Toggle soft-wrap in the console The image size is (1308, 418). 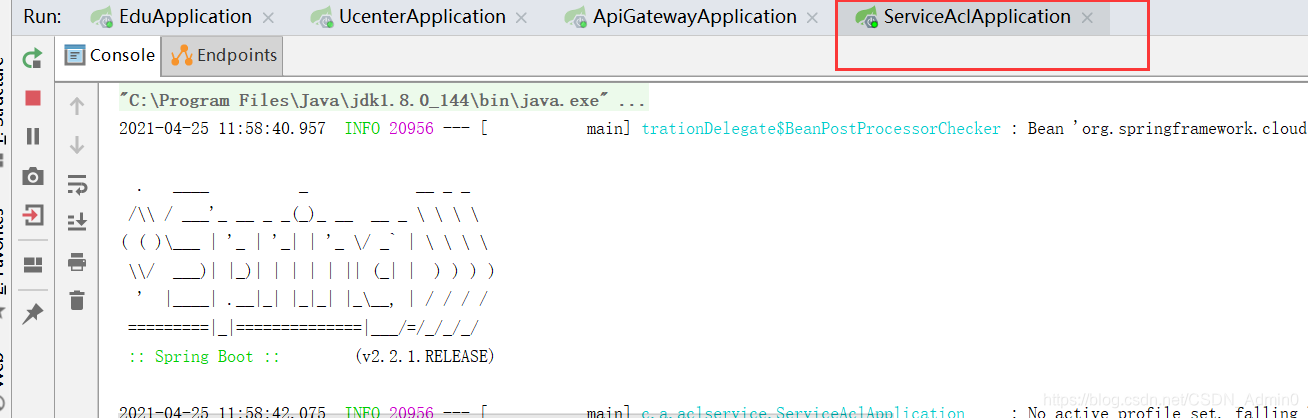tap(77, 184)
